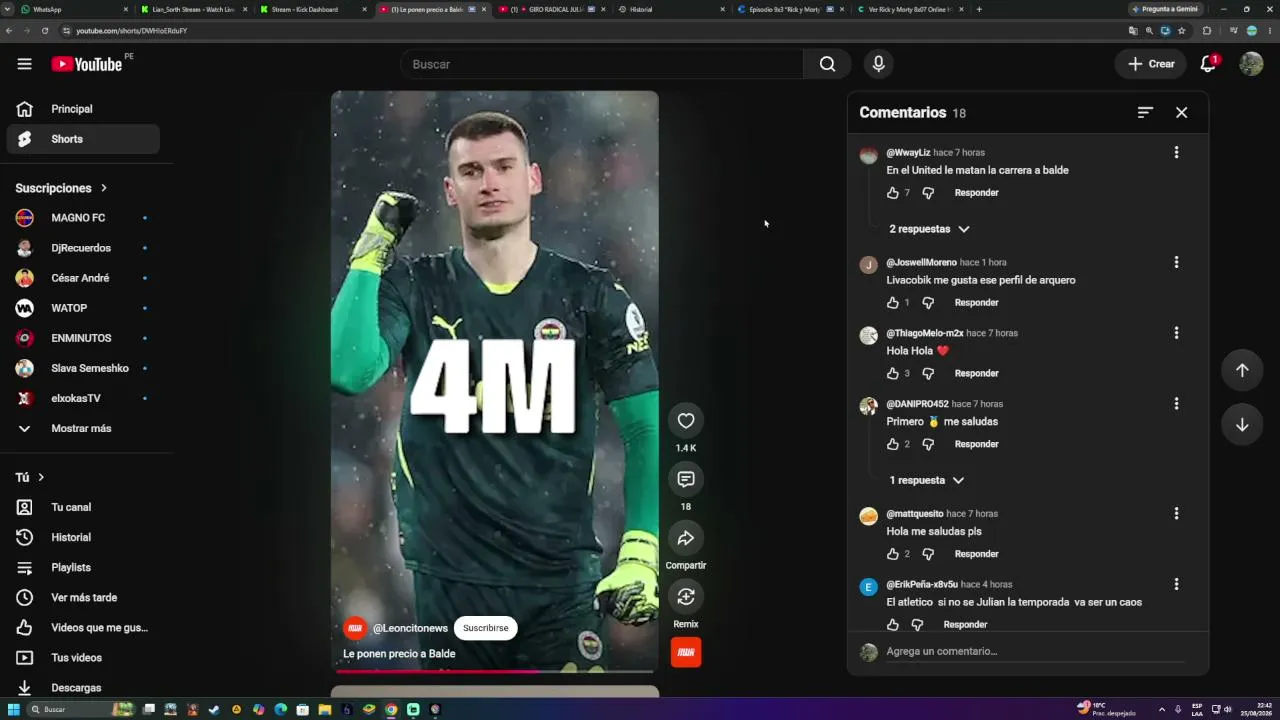The height and width of the screenshot is (720, 1280).
Task: Click the YouTube search field
Action: tap(602, 64)
